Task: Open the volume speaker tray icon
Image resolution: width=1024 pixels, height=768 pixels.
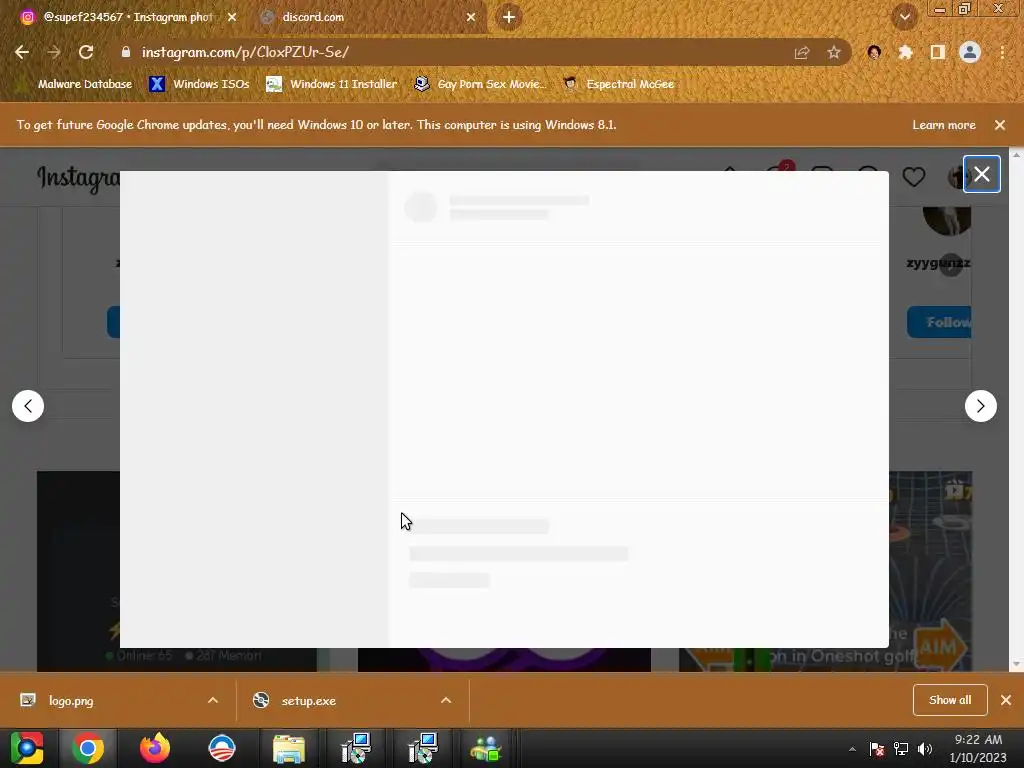Action: 925,749
